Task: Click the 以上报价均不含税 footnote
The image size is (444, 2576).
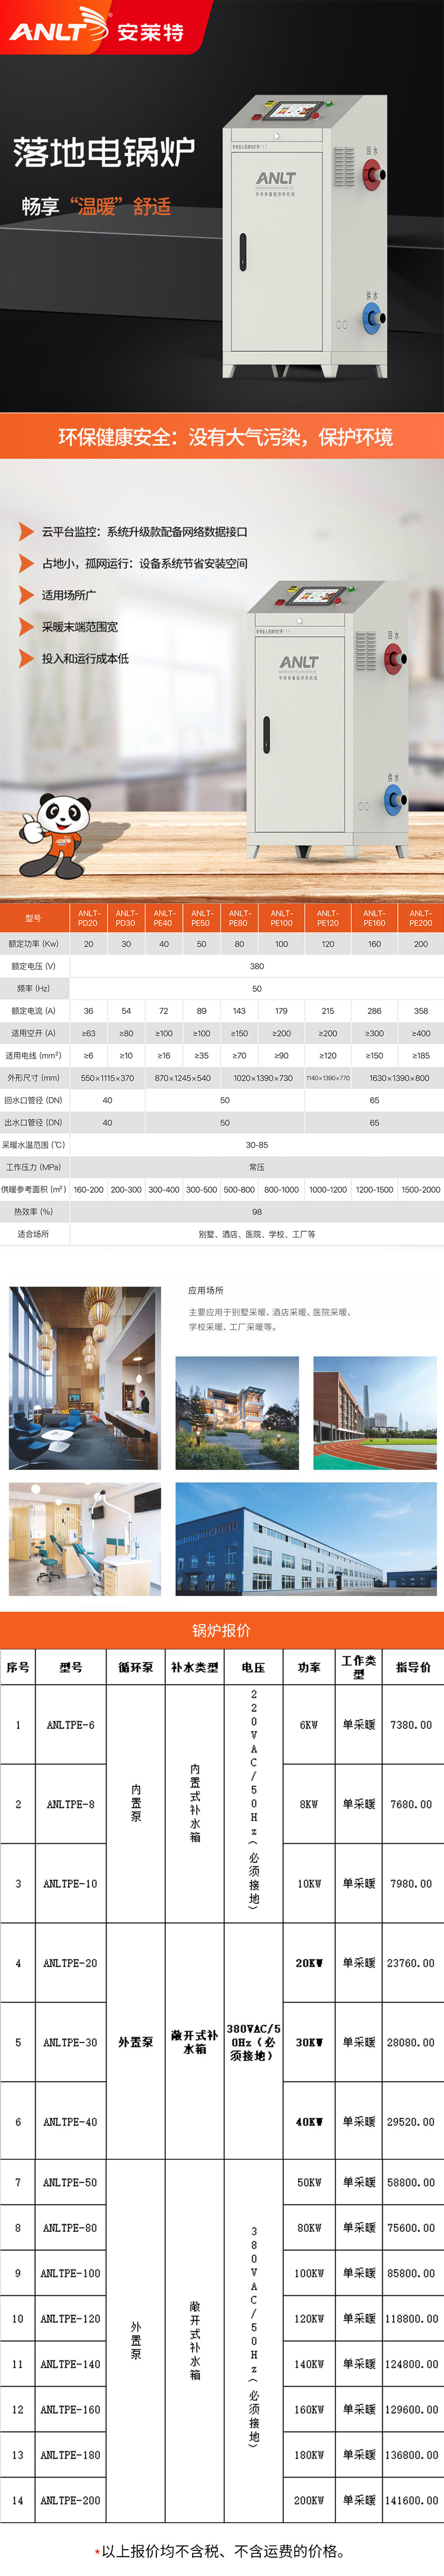Action: pos(222,2551)
